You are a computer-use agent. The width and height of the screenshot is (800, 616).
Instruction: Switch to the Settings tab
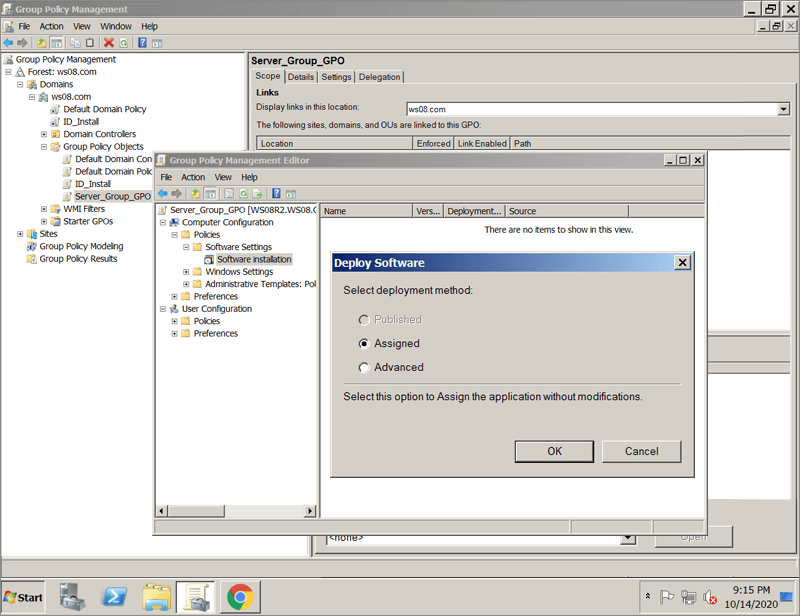[336, 77]
